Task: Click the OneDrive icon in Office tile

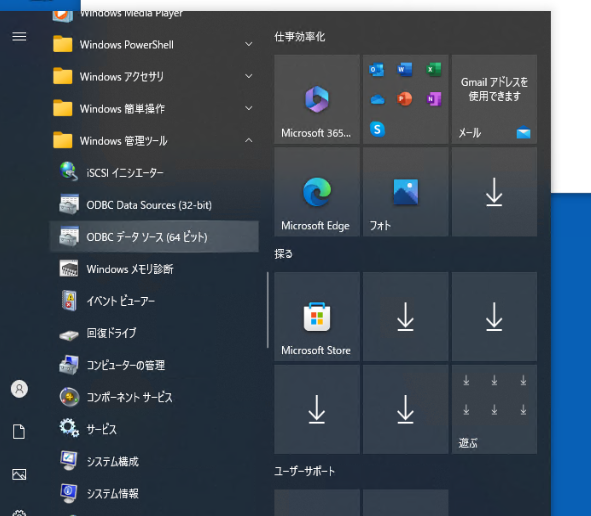Action: (377, 99)
